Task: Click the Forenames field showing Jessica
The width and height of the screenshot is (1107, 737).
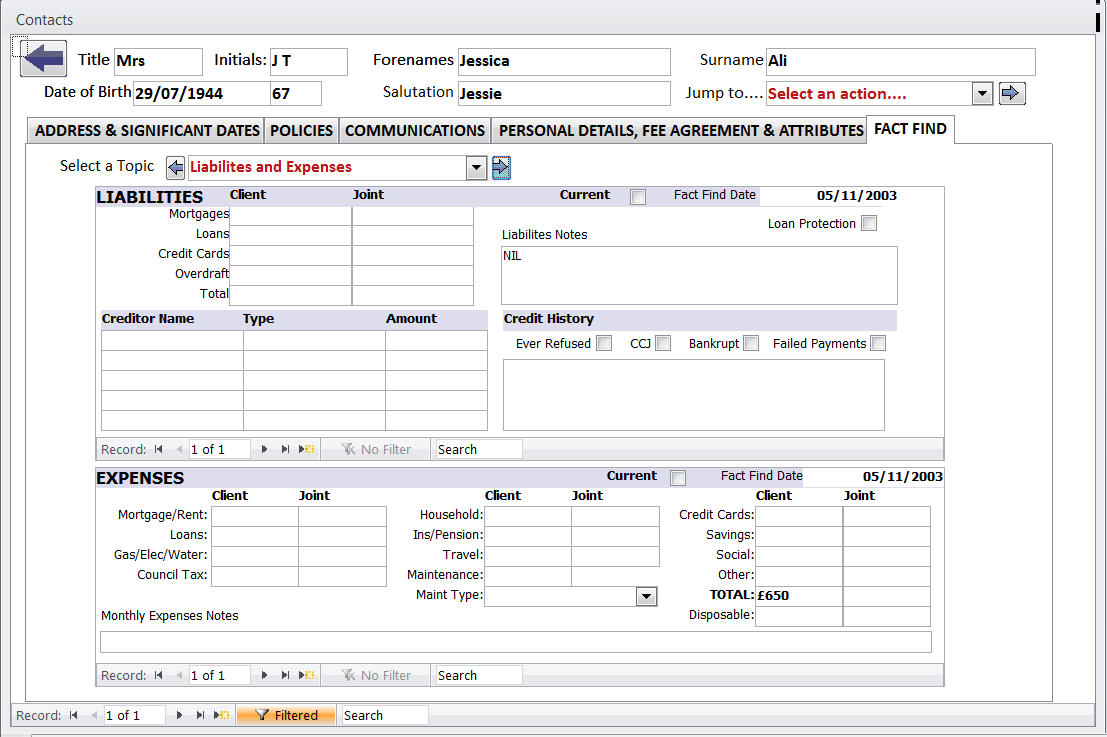Action: (564, 61)
